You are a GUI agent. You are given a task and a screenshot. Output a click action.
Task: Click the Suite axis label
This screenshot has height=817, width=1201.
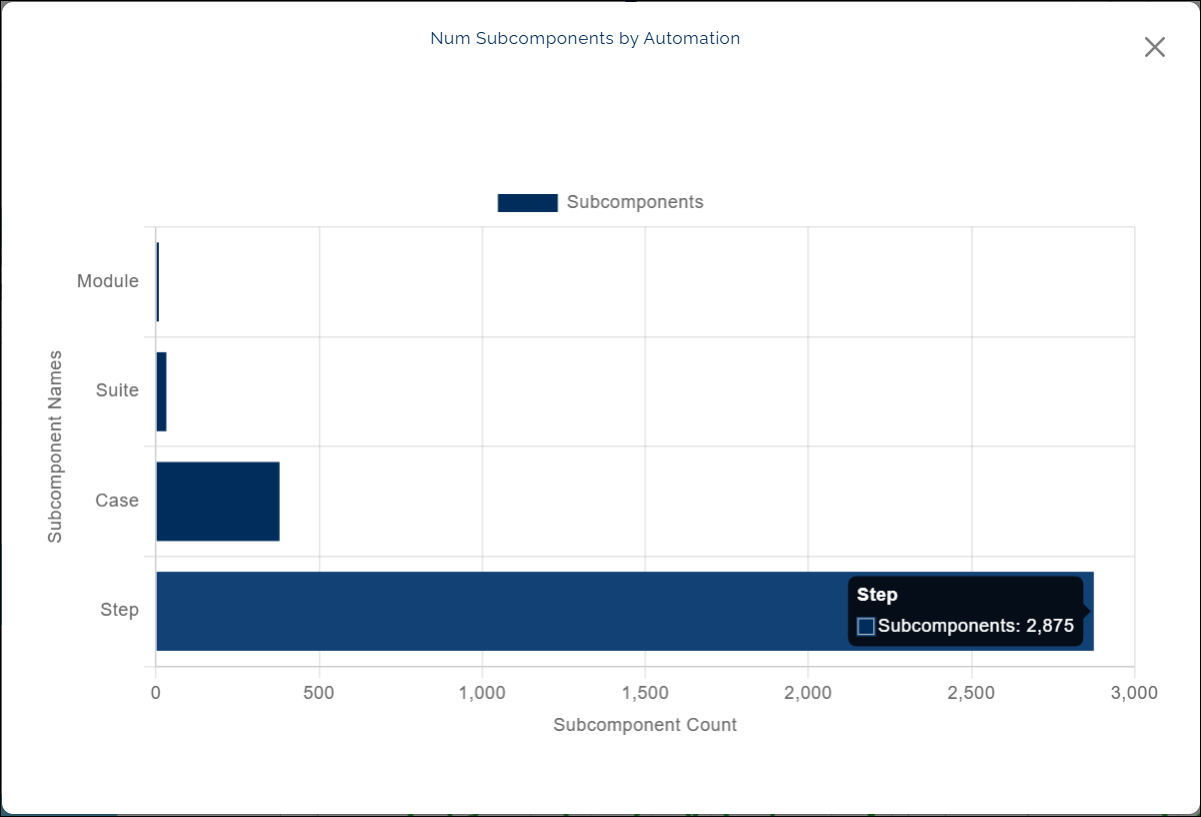(117, 391)
